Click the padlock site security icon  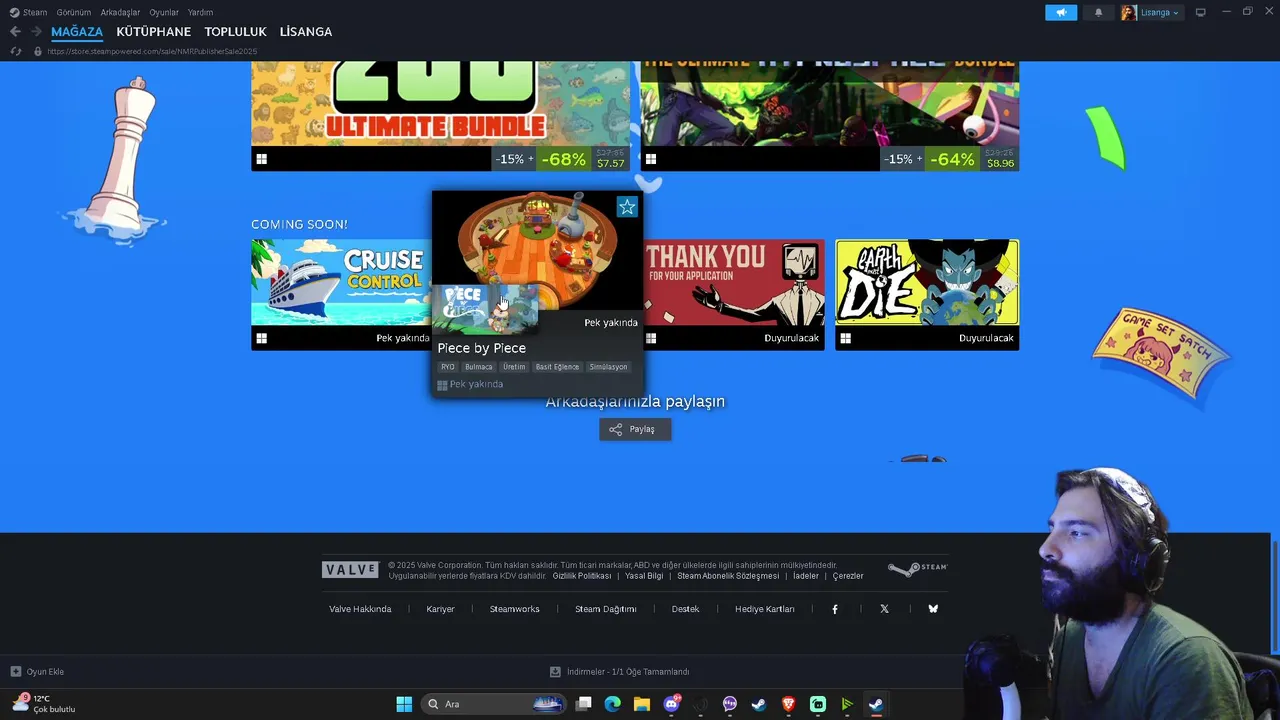pos(38,51)
